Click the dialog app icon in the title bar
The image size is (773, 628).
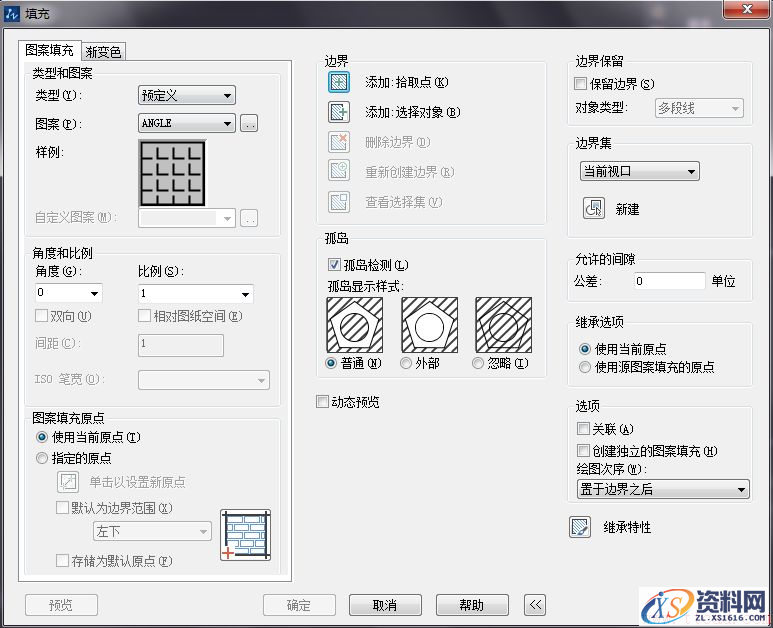pos(12,13)
